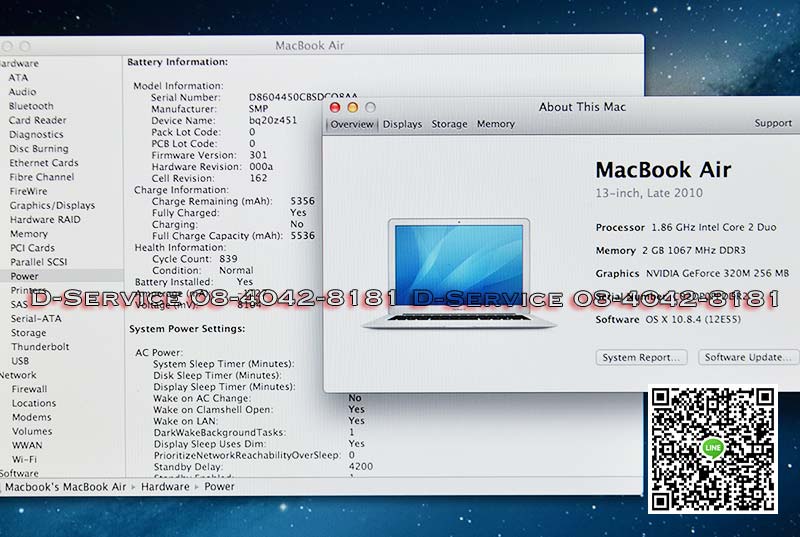
Task: Select Power in the sidebar
Action: (x=24, y=276)
